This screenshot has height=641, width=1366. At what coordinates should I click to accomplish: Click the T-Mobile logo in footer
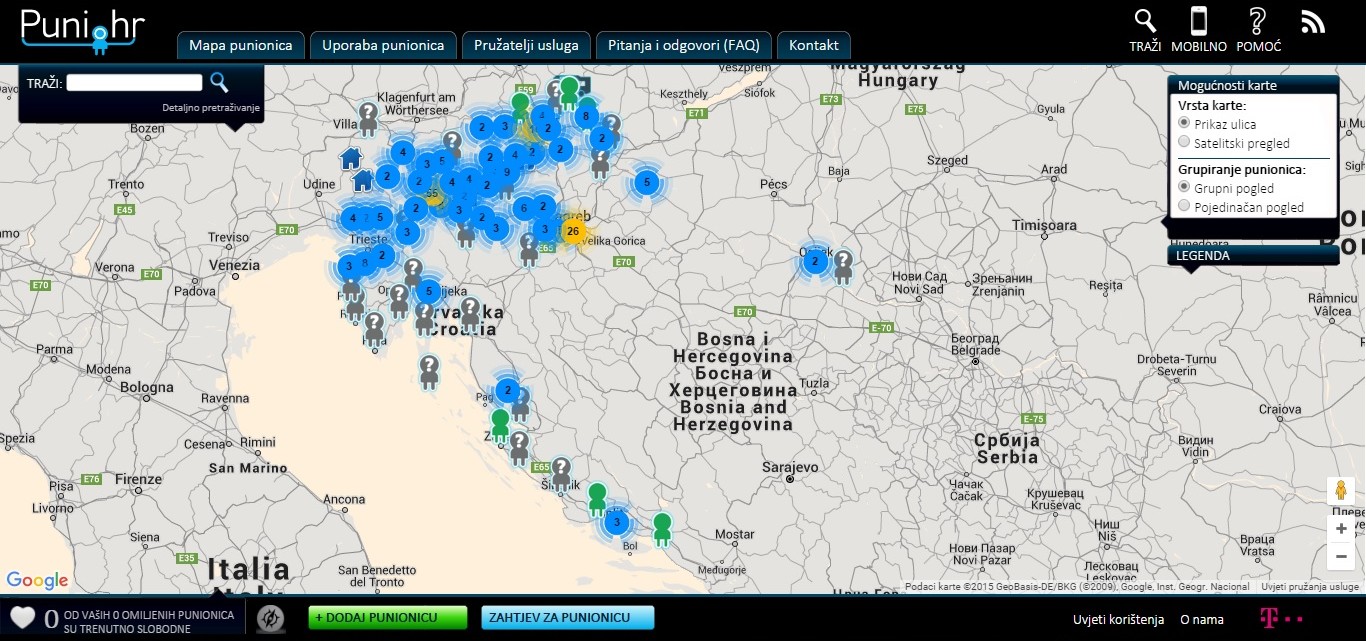(1280, 619)
